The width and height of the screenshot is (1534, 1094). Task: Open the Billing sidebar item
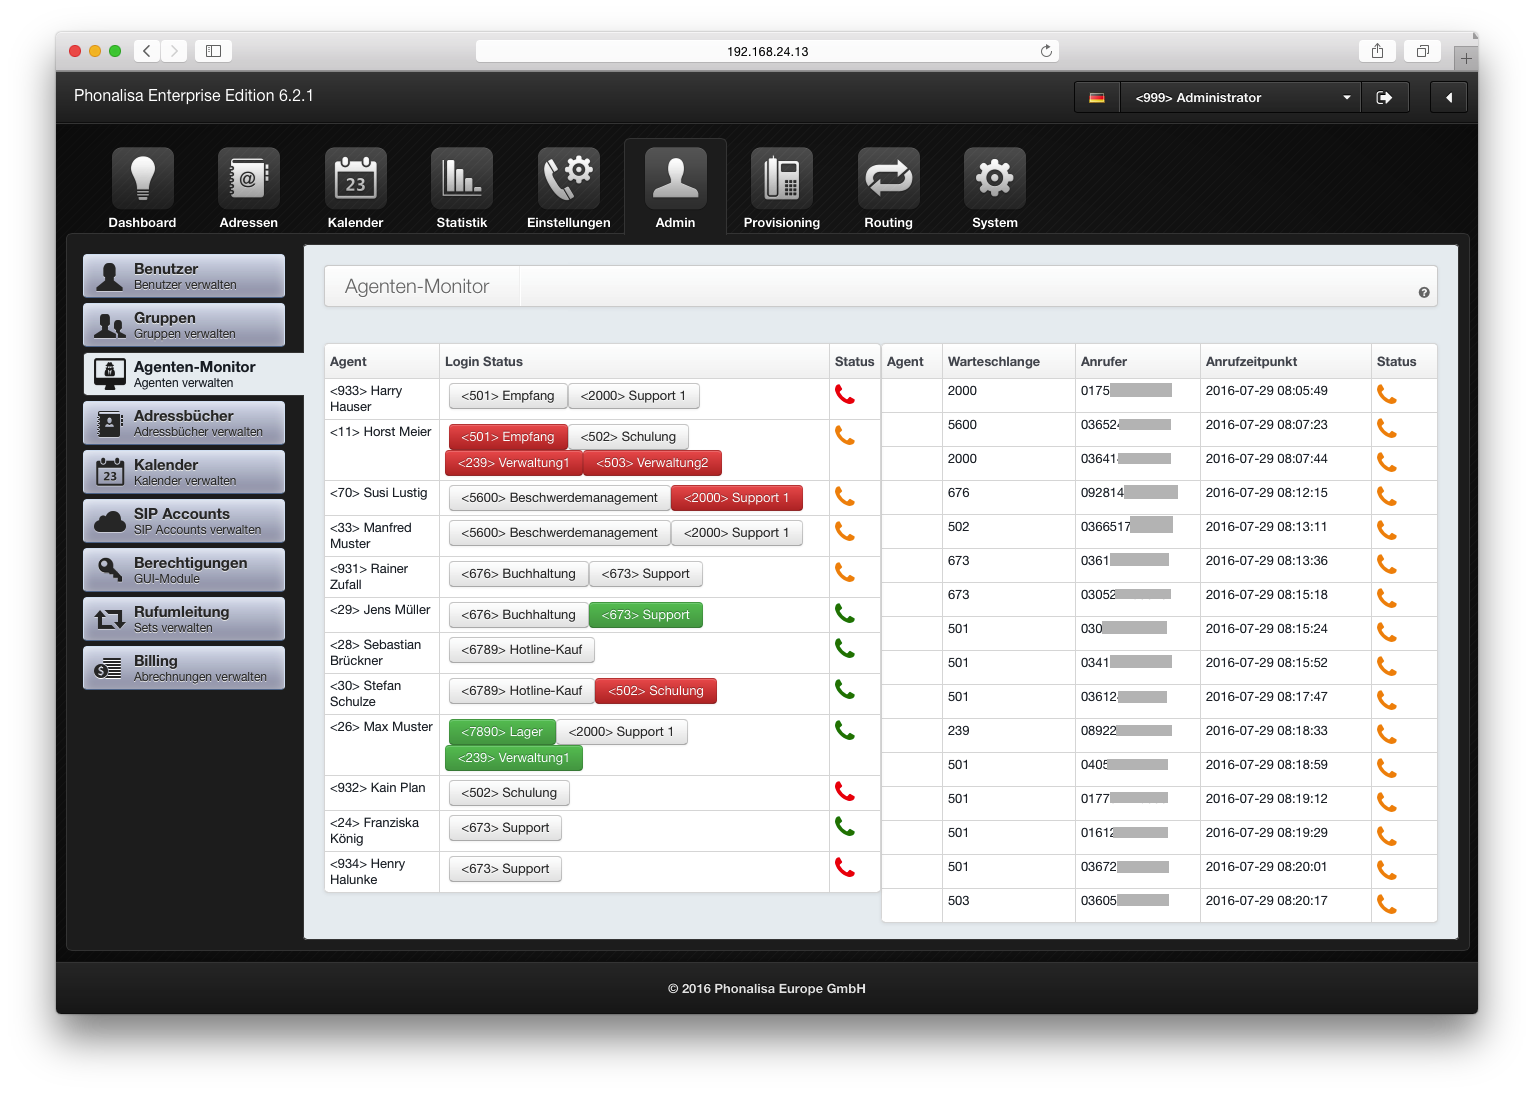click(x=184, y=668)
